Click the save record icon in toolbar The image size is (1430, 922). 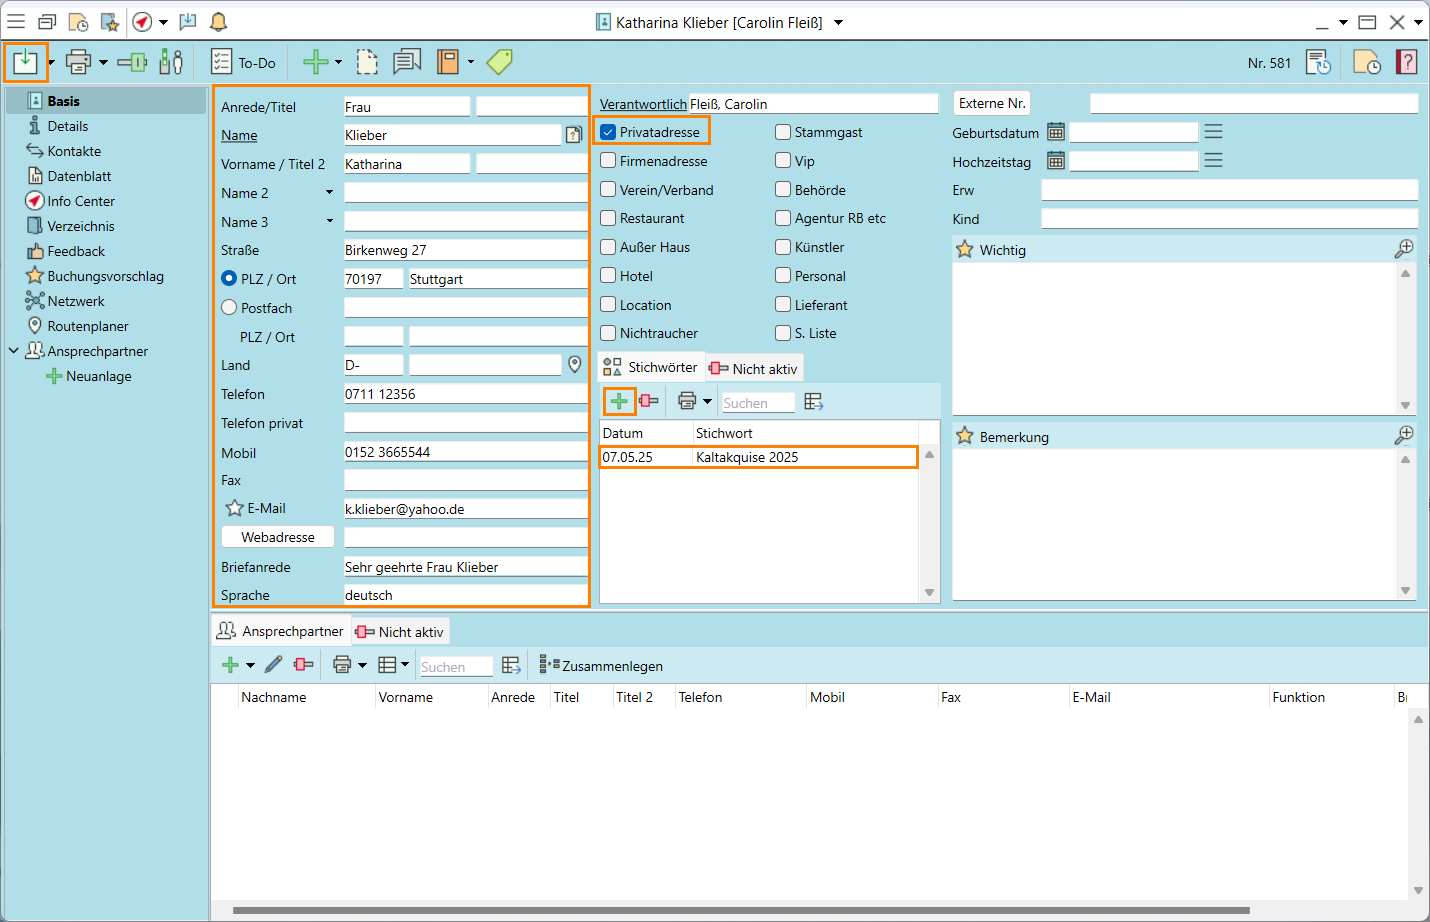pyautogui.click(x=25, y=62)
